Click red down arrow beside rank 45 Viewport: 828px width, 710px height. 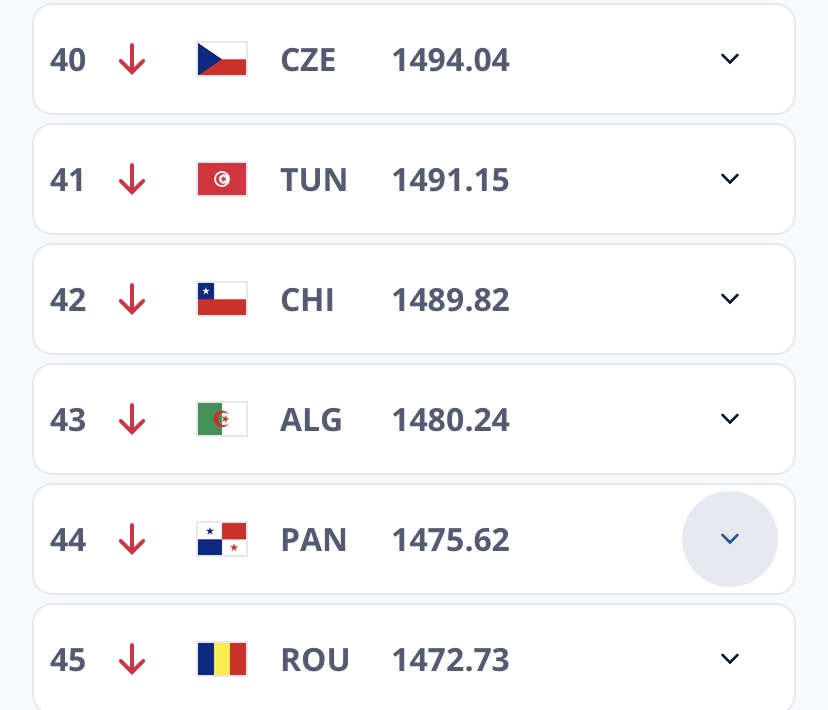132,660
